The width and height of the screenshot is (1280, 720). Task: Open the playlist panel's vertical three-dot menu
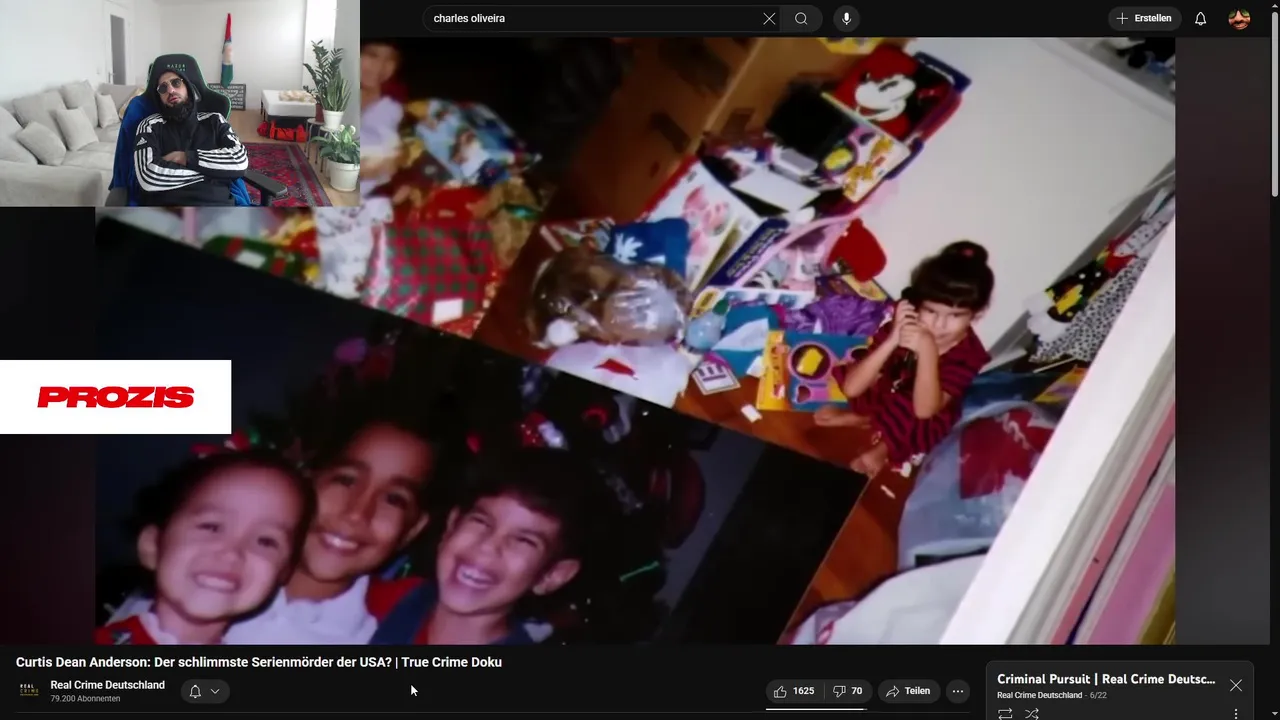(1236, 714)
